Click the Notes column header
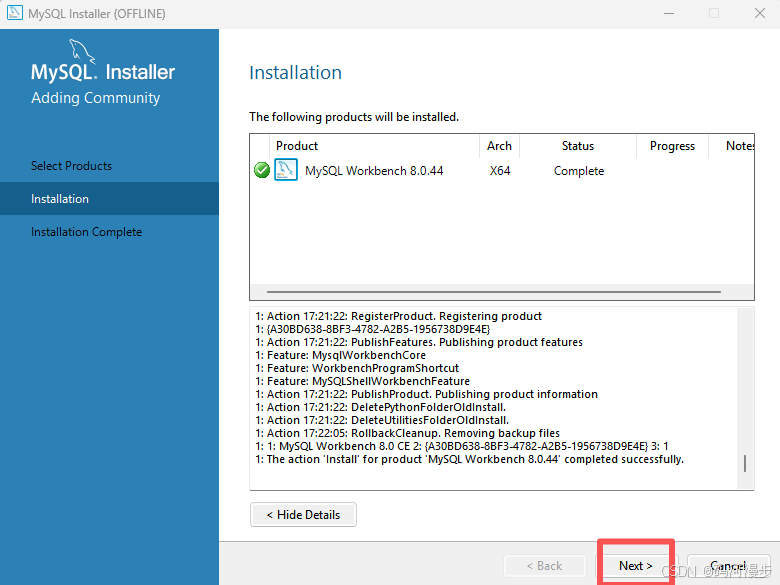The image size is (780, 585). pyautogui.click(x=732, y=146)
